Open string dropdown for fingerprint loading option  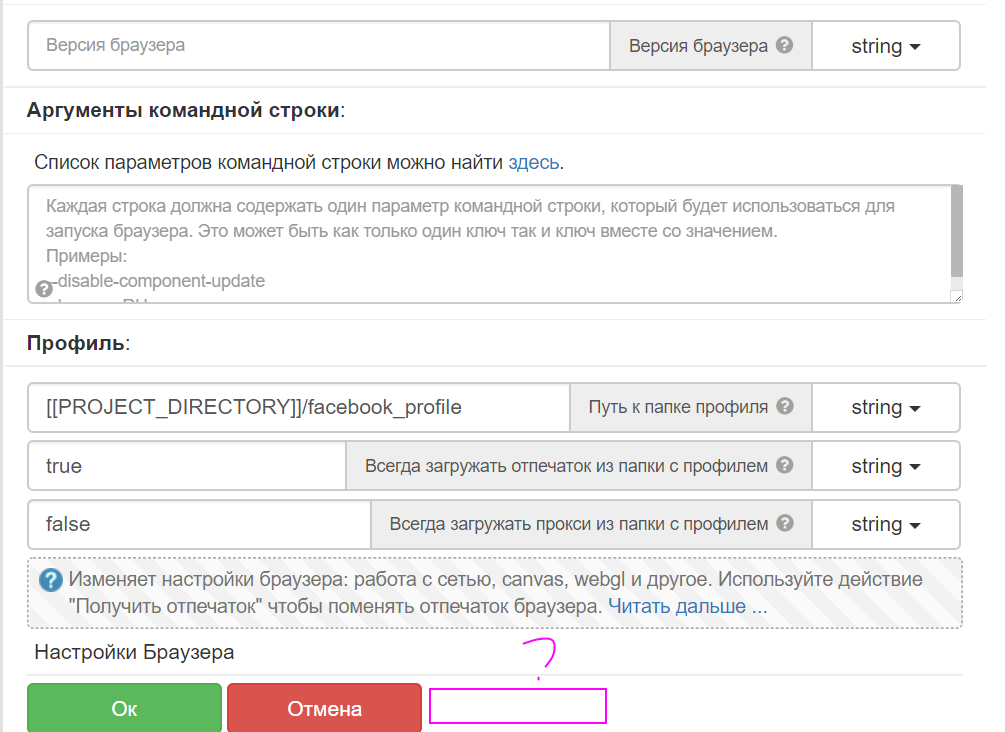(x=885, y=466)
